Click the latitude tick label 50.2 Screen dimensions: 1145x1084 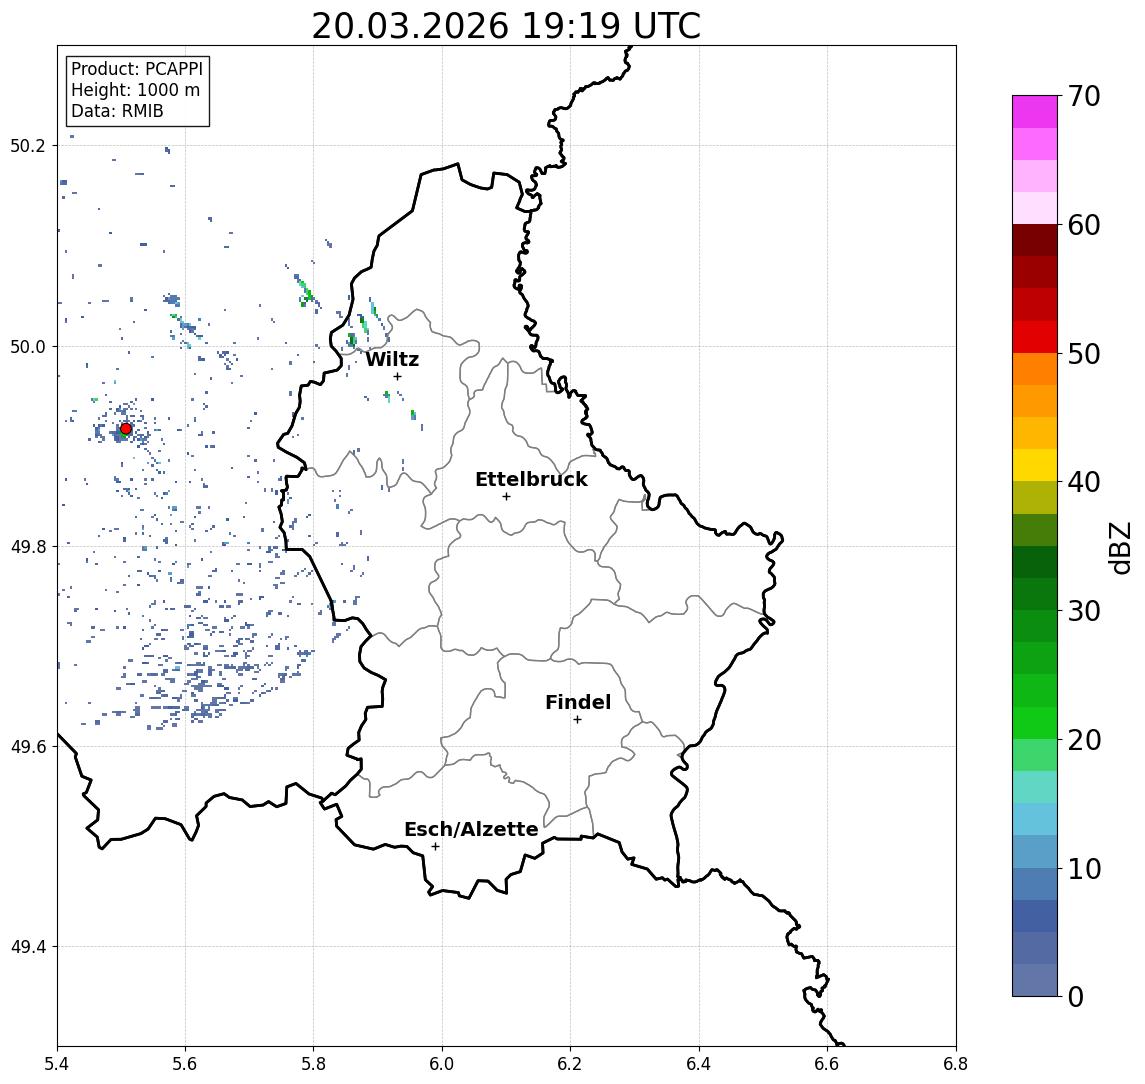(x=28, y=145)
